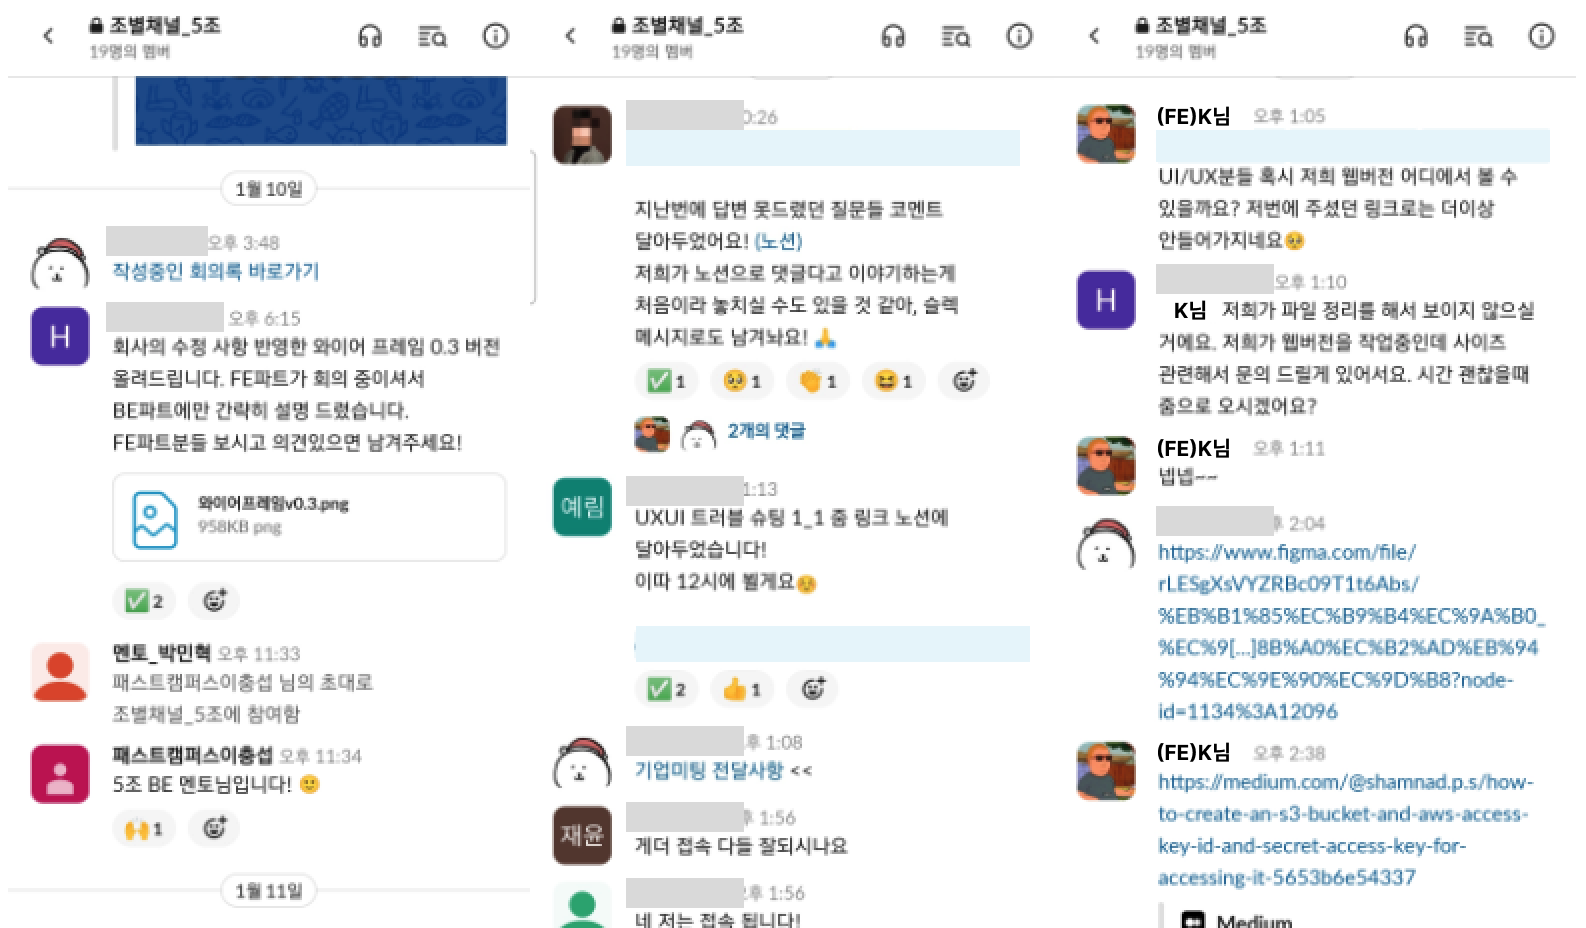The height and width of the screenshot is (928, 1586).
Task: Open 조별채널_5조 channel details from left header title
Action: 155,26
